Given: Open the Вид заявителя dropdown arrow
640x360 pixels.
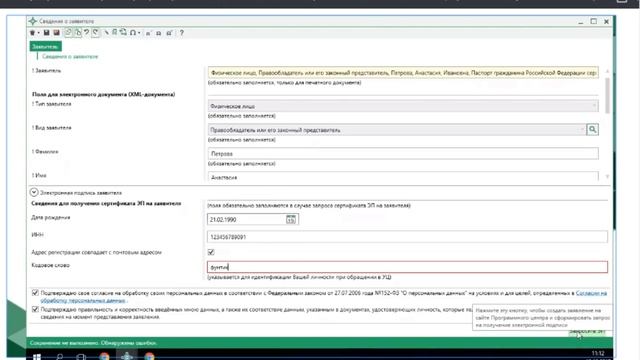Looking at the screenshot, I should click(582, 130).
